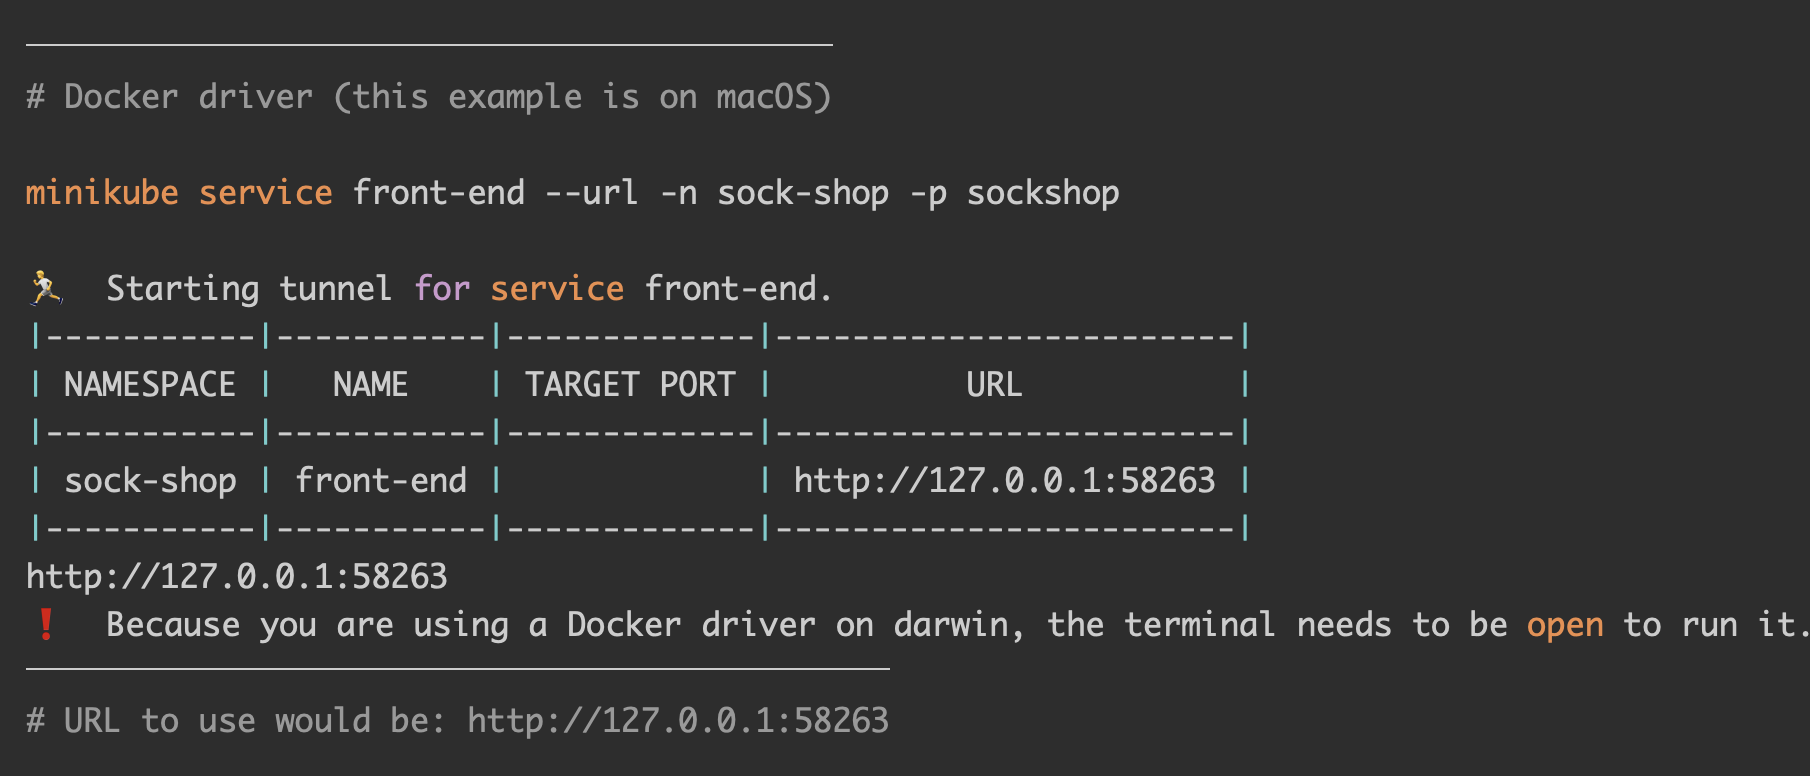1810x778 pixels.
Task: Click the '--url' flag in the command
Action: tap(591, 192)
